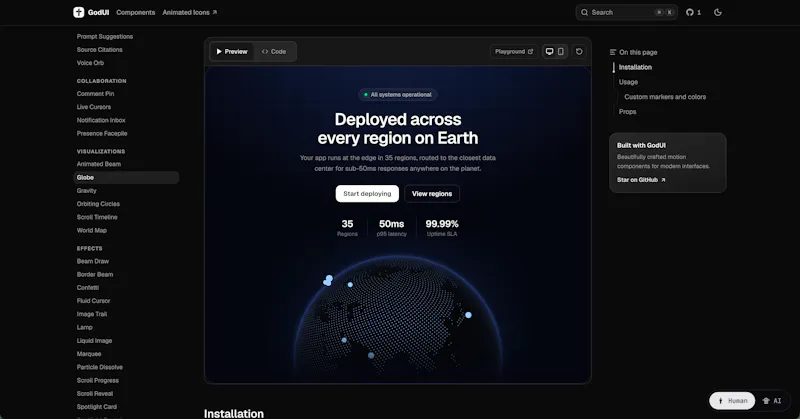Open Playground in new tab
800x419 pixels.
(x=514, y=52)
